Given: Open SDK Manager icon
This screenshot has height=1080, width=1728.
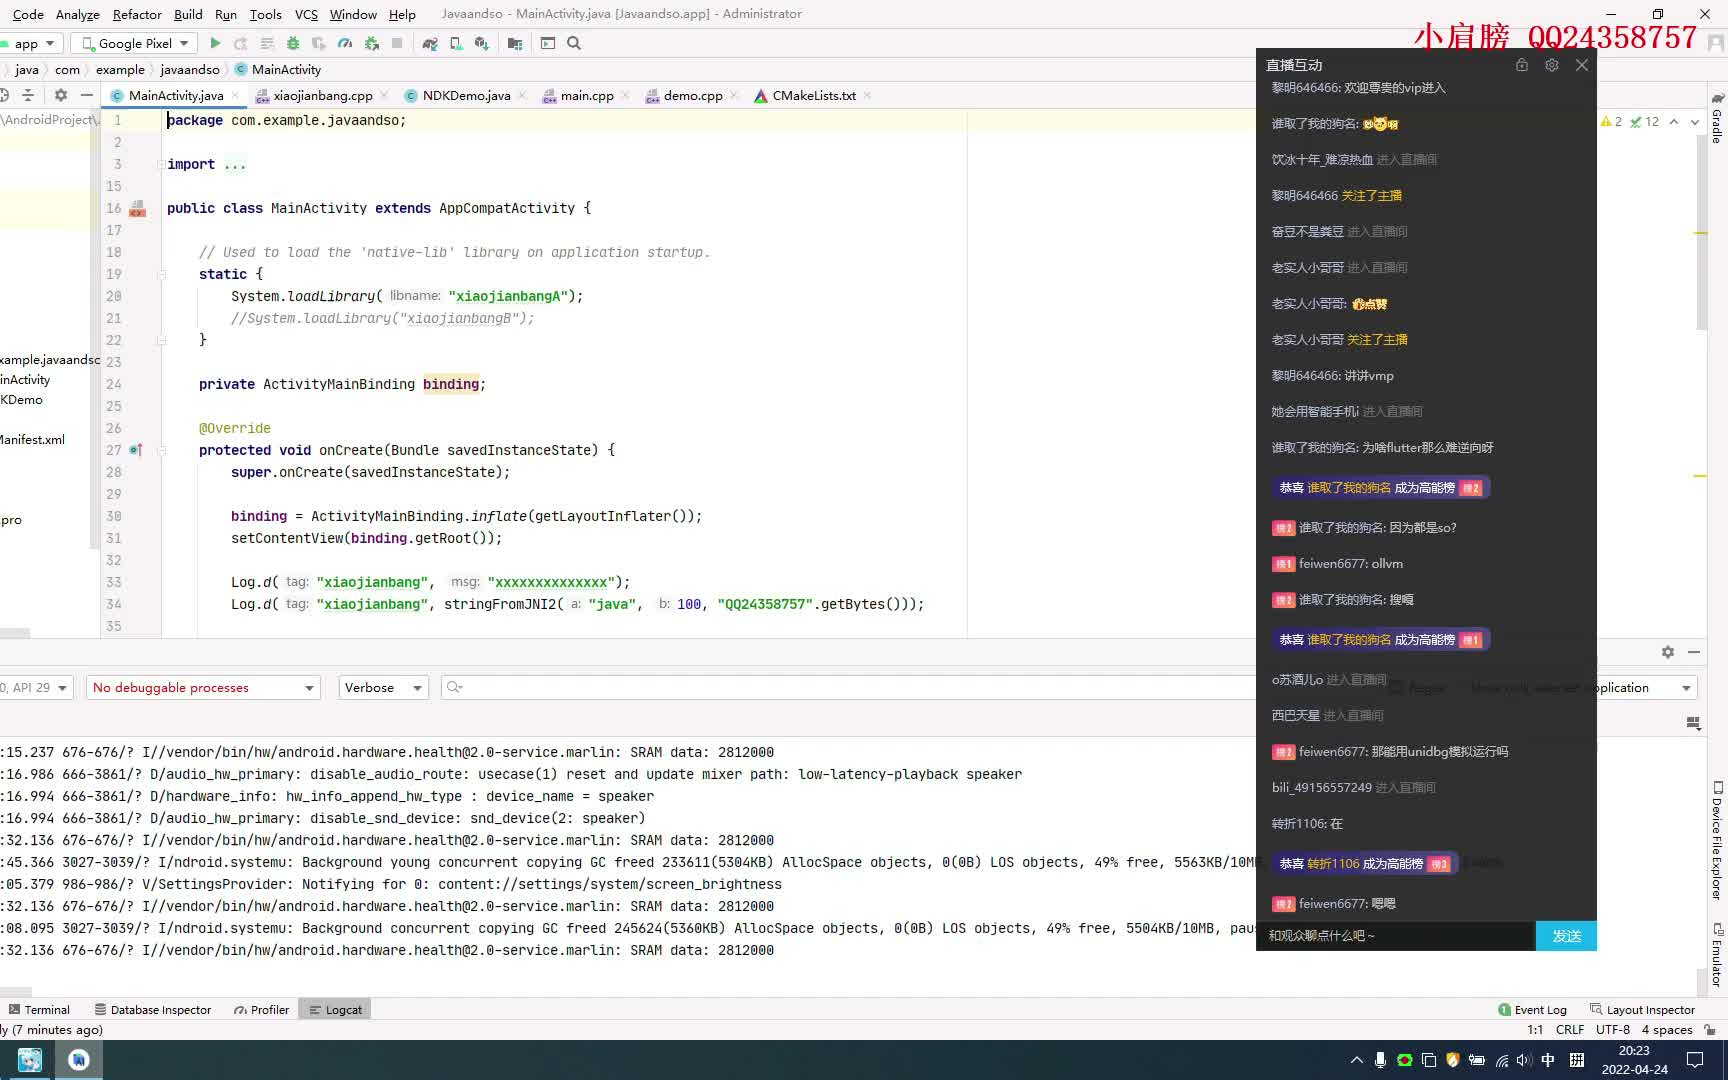Looking at the screenshot, I should 482,43.
